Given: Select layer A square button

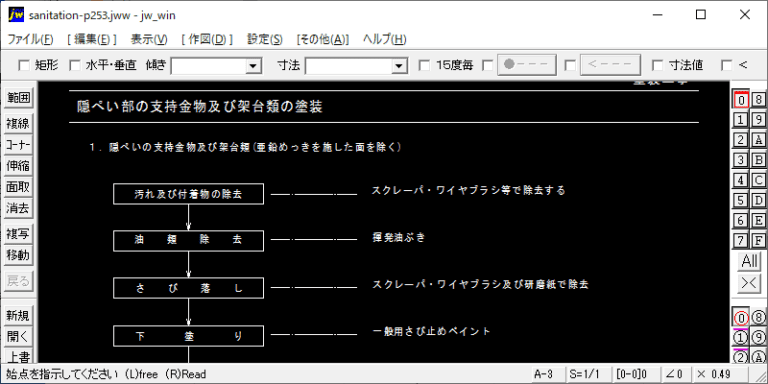Looking at the screenshot, I should [759, 140].
